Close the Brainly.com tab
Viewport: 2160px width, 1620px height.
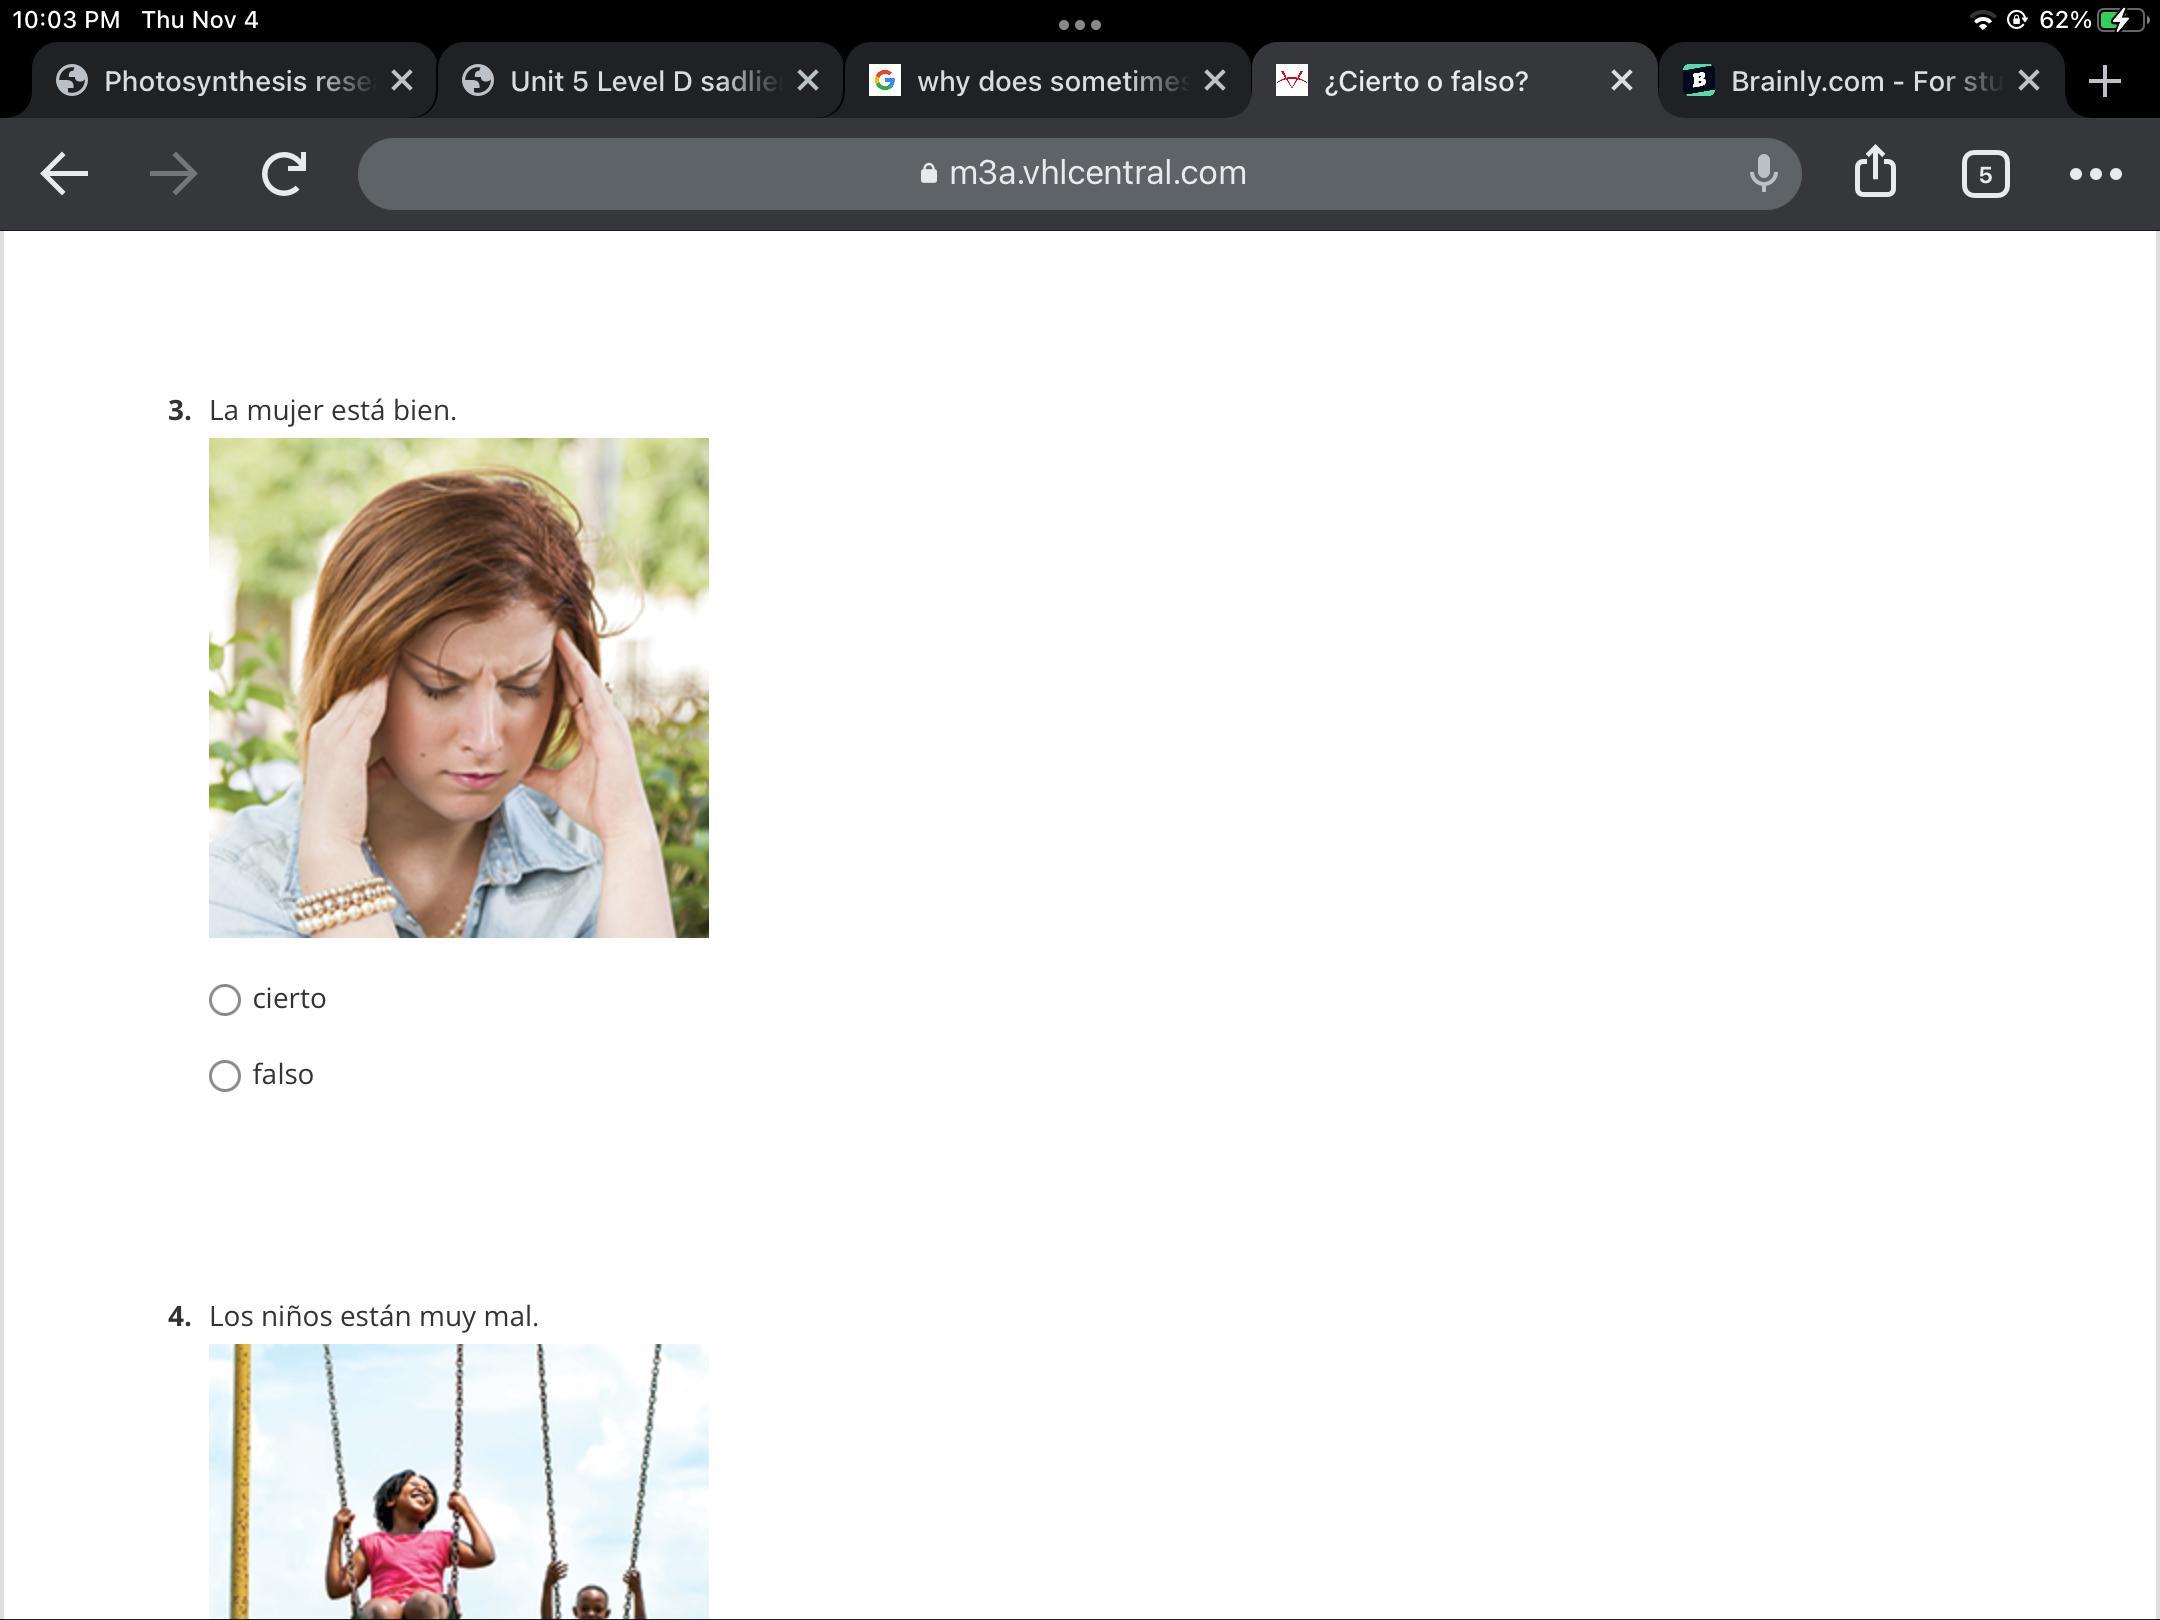(x=2028, y=81)
